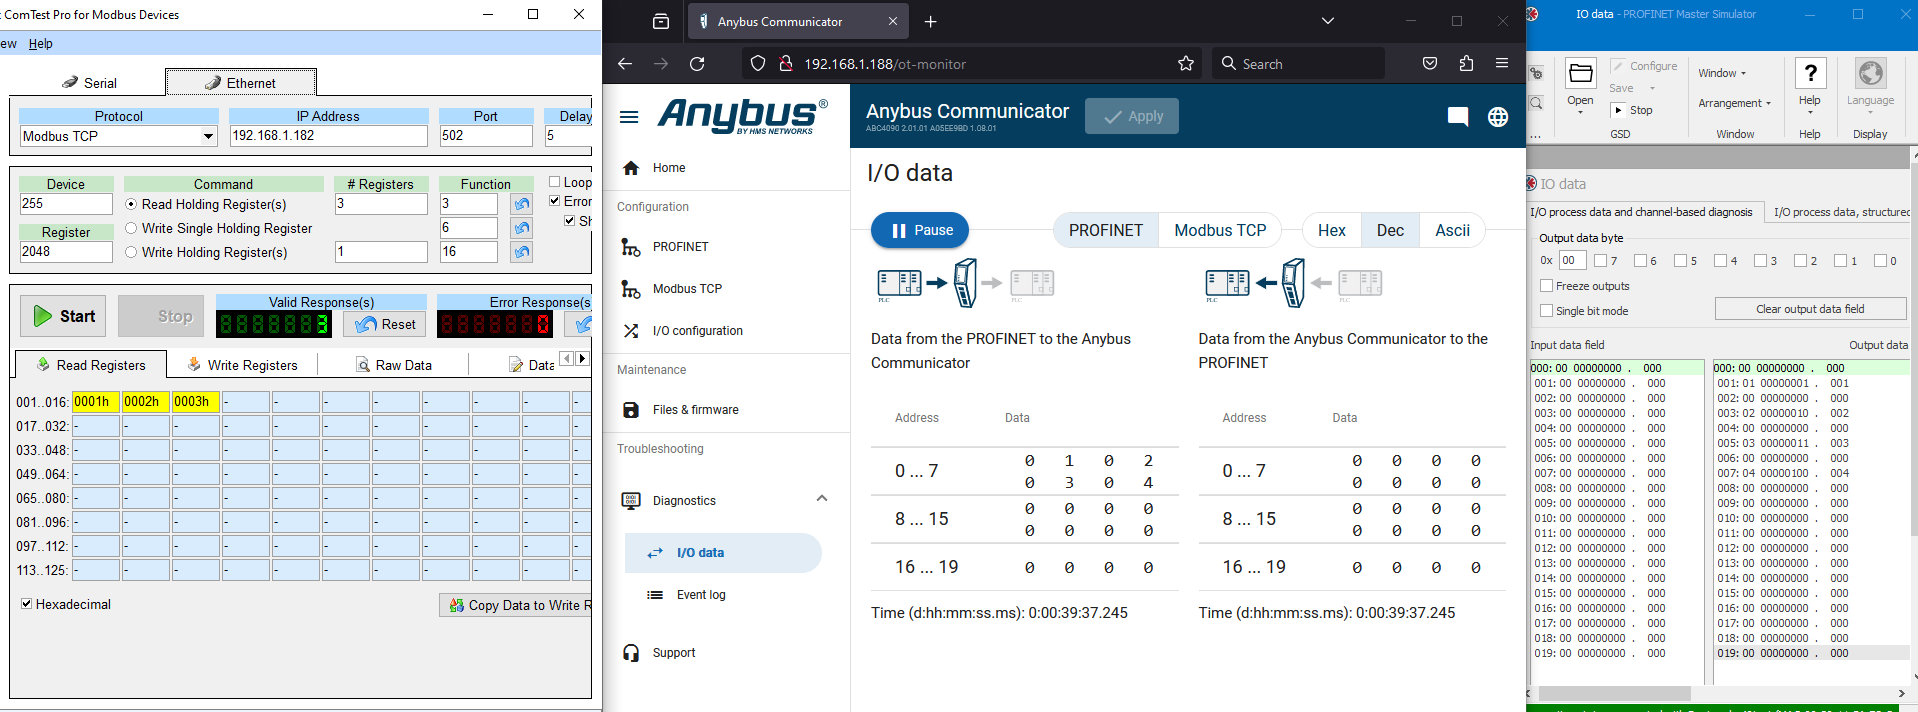Expand the Arrangement dropdown menu

point(1734,103)
